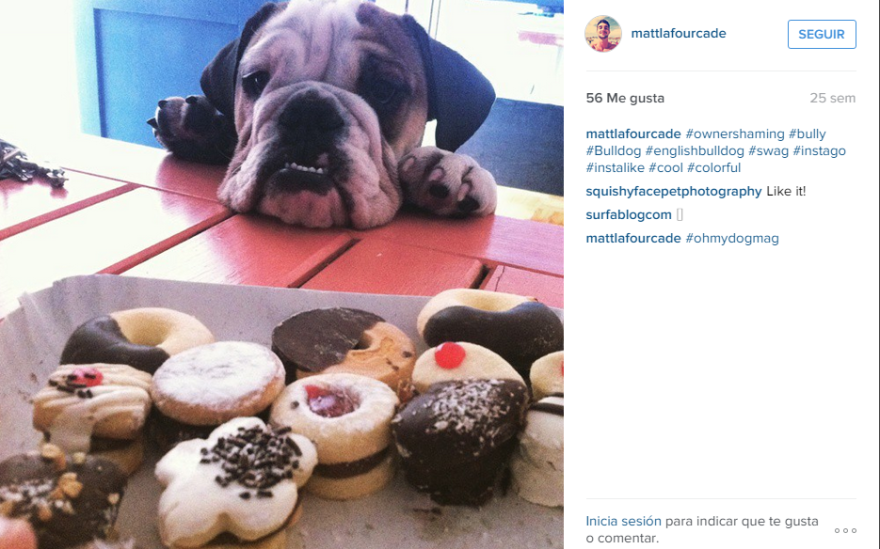880x549 pixels.
Task: Open the #Bulldog hashtag
Action: click(x=613, y=151)
